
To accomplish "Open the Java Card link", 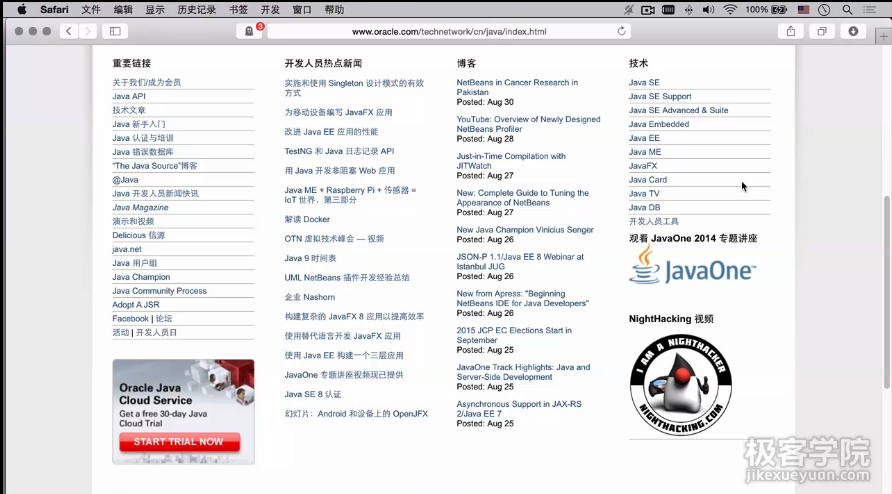I will 647,180.
